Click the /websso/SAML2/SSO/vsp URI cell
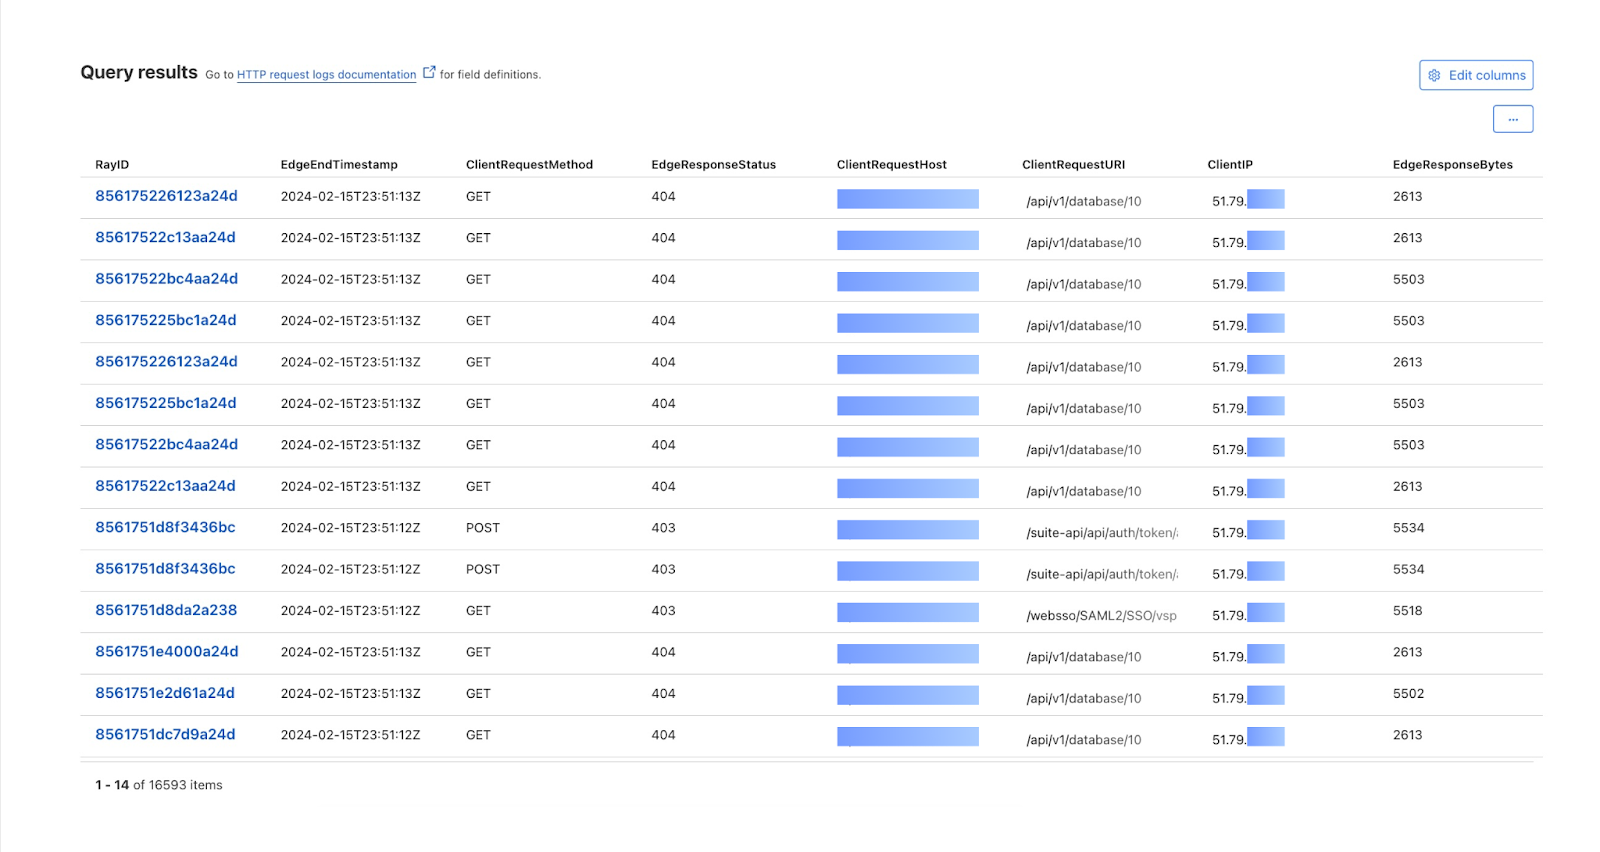This screenshot has height=852, width=1600. click(x=1101, y=616)
